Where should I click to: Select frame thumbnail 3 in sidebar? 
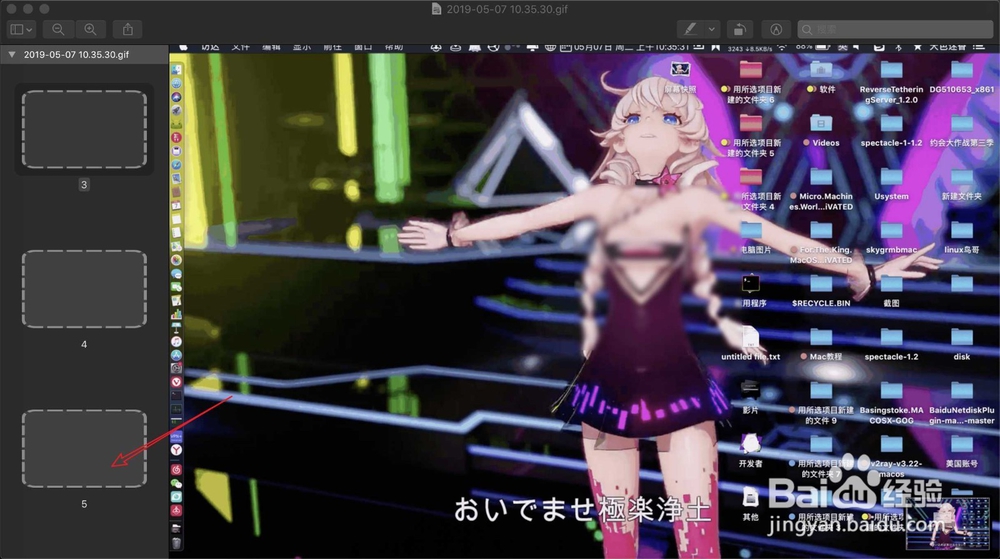(84, 129)
